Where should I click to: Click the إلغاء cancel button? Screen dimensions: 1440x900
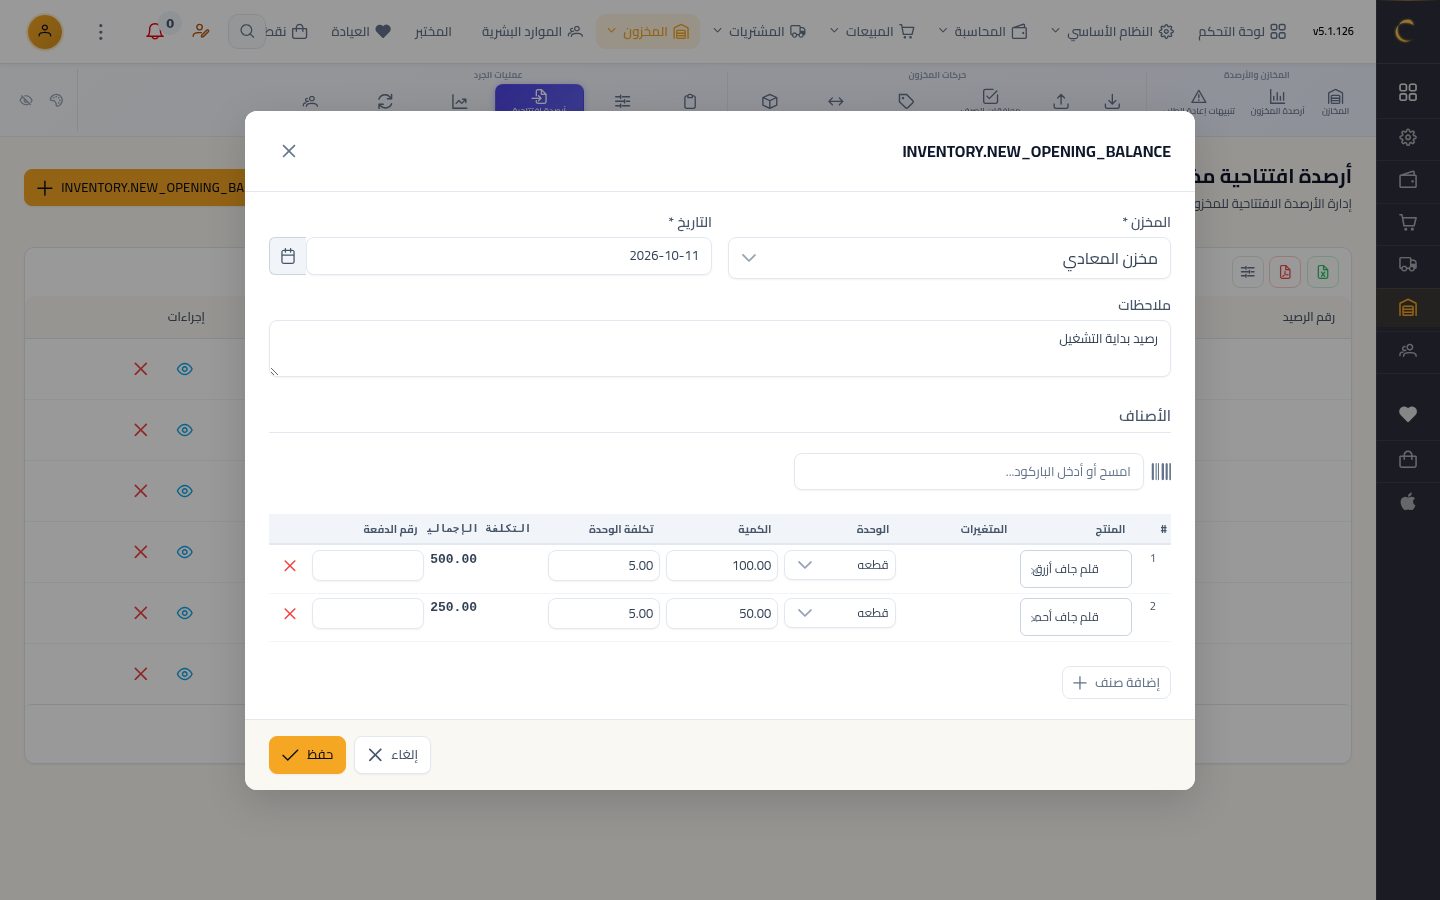(392, 755)
